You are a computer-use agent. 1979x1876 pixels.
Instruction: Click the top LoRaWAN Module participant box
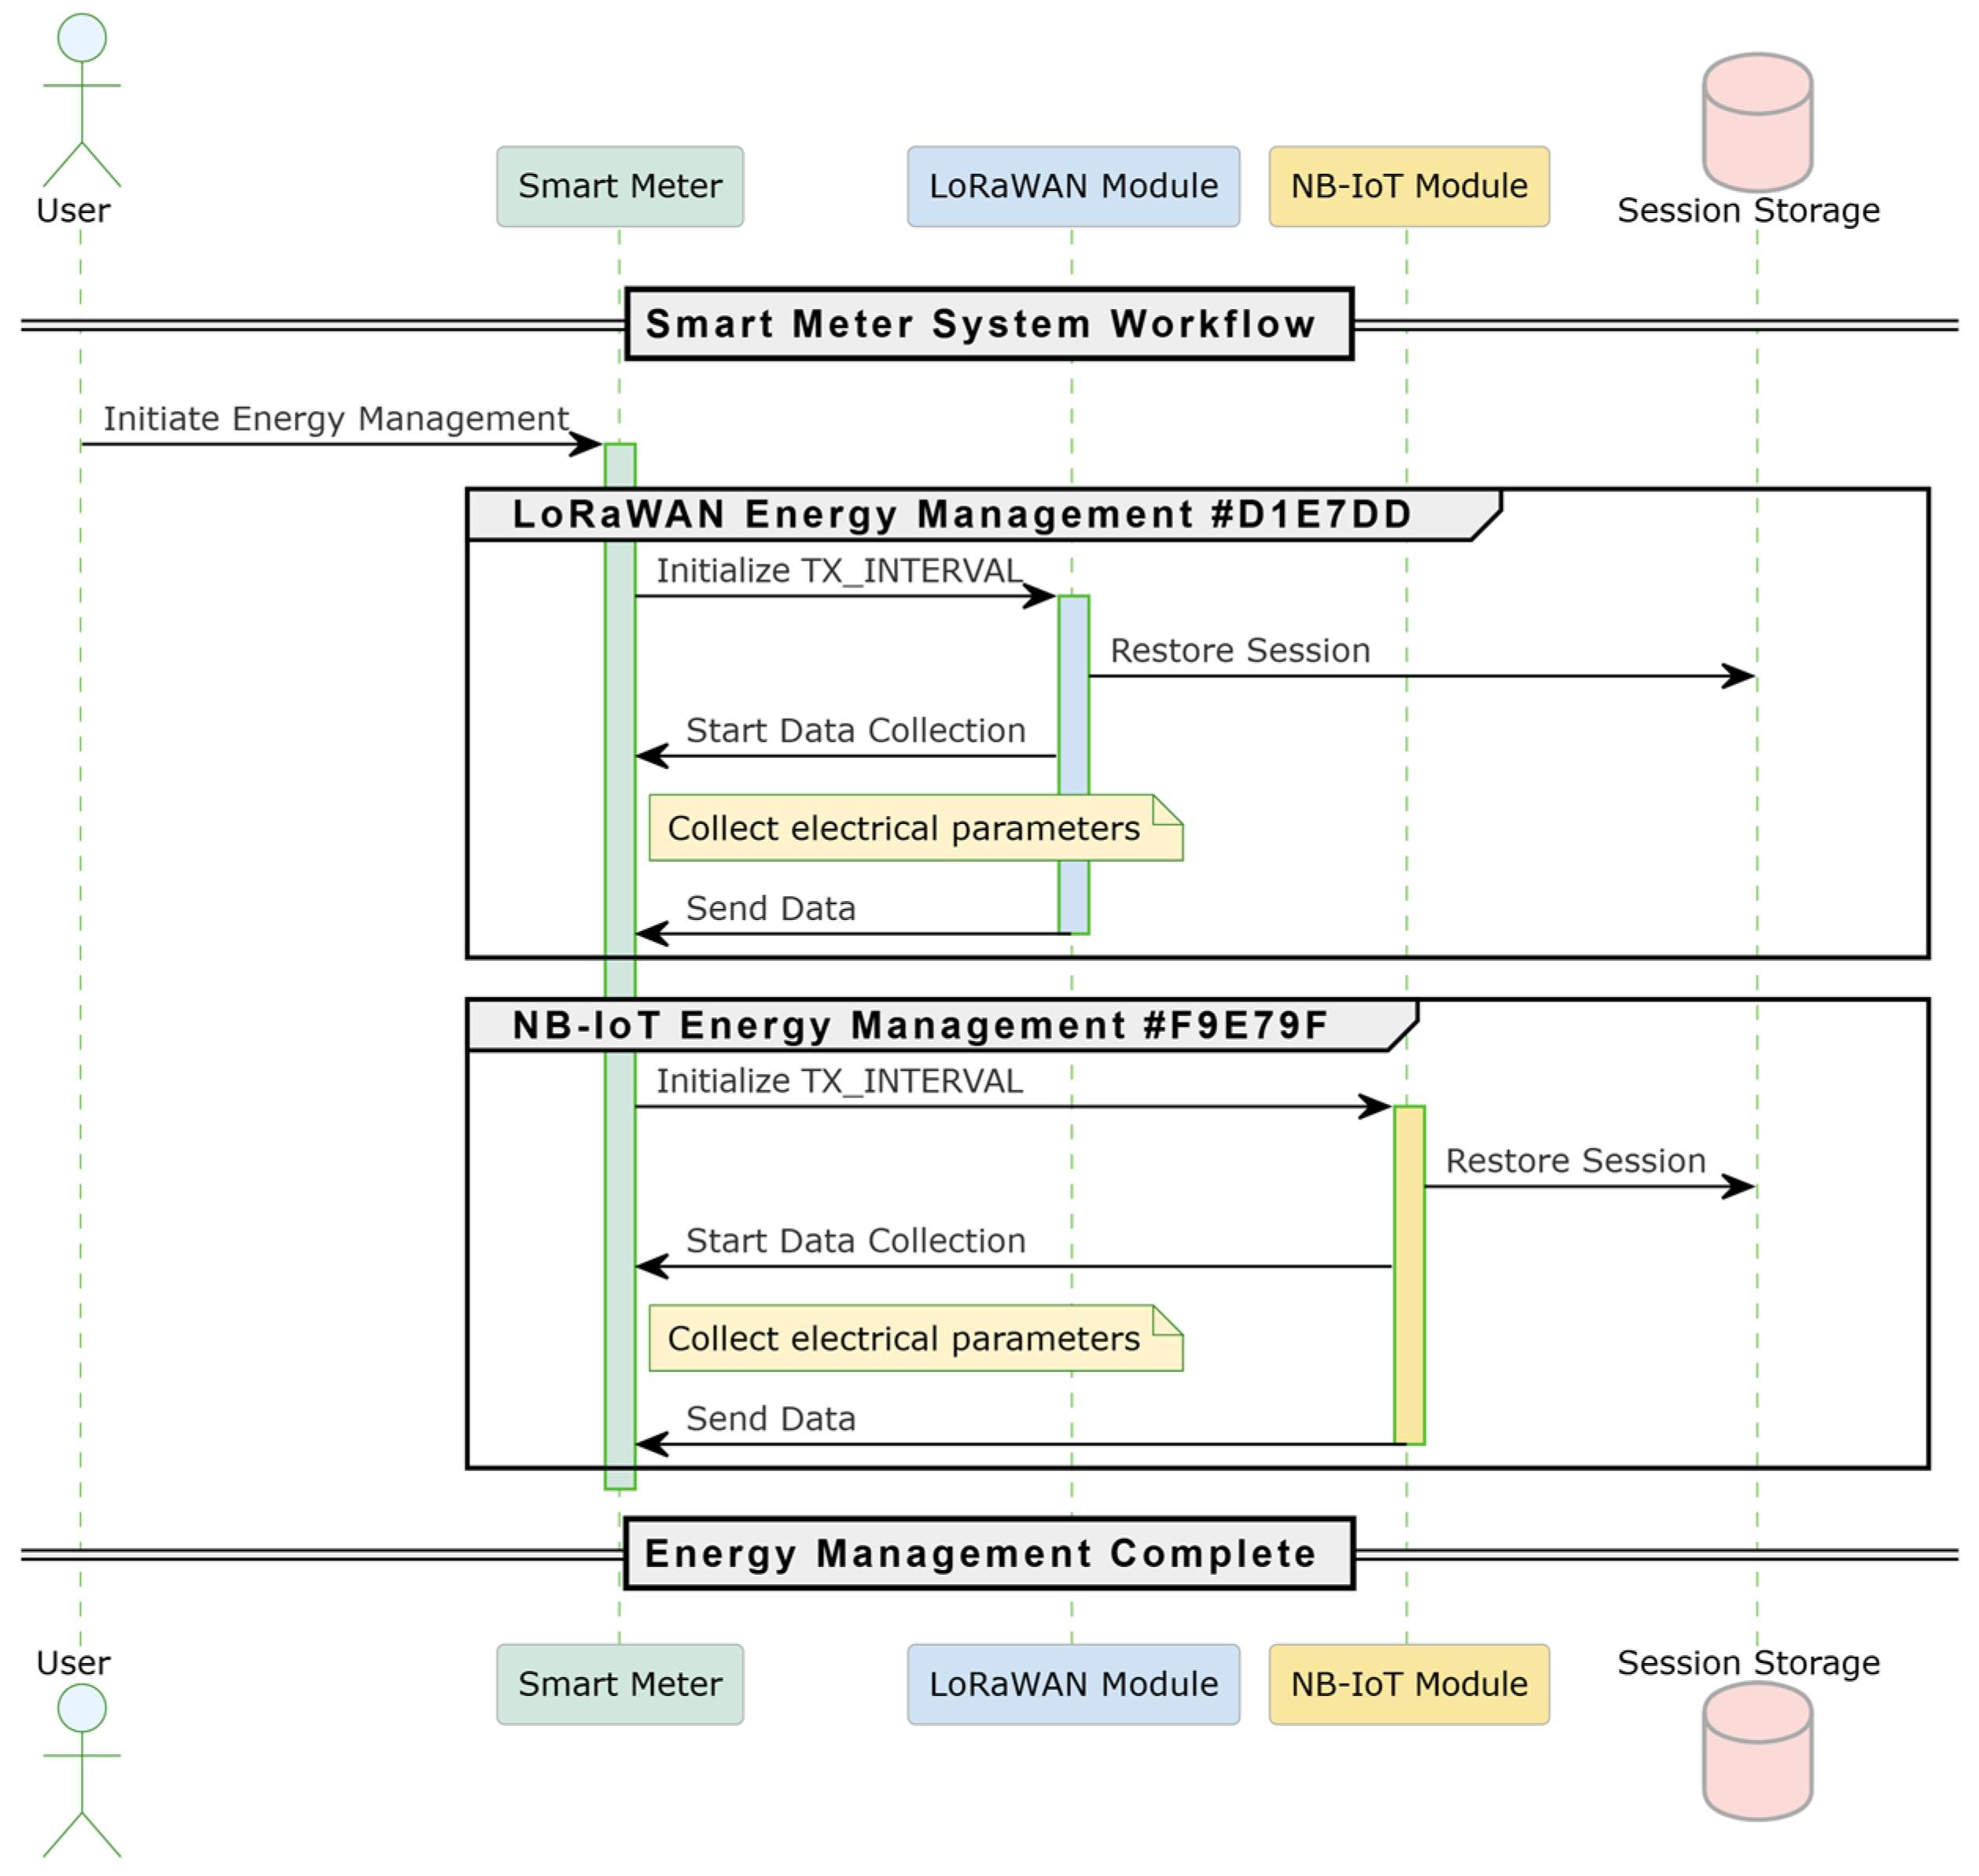1072,186
